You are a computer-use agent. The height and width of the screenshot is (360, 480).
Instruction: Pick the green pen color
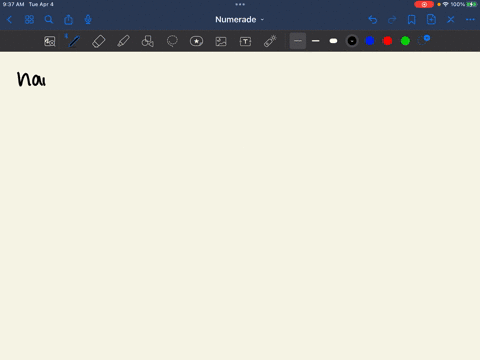pyautogui.click(x=405, y=41)
